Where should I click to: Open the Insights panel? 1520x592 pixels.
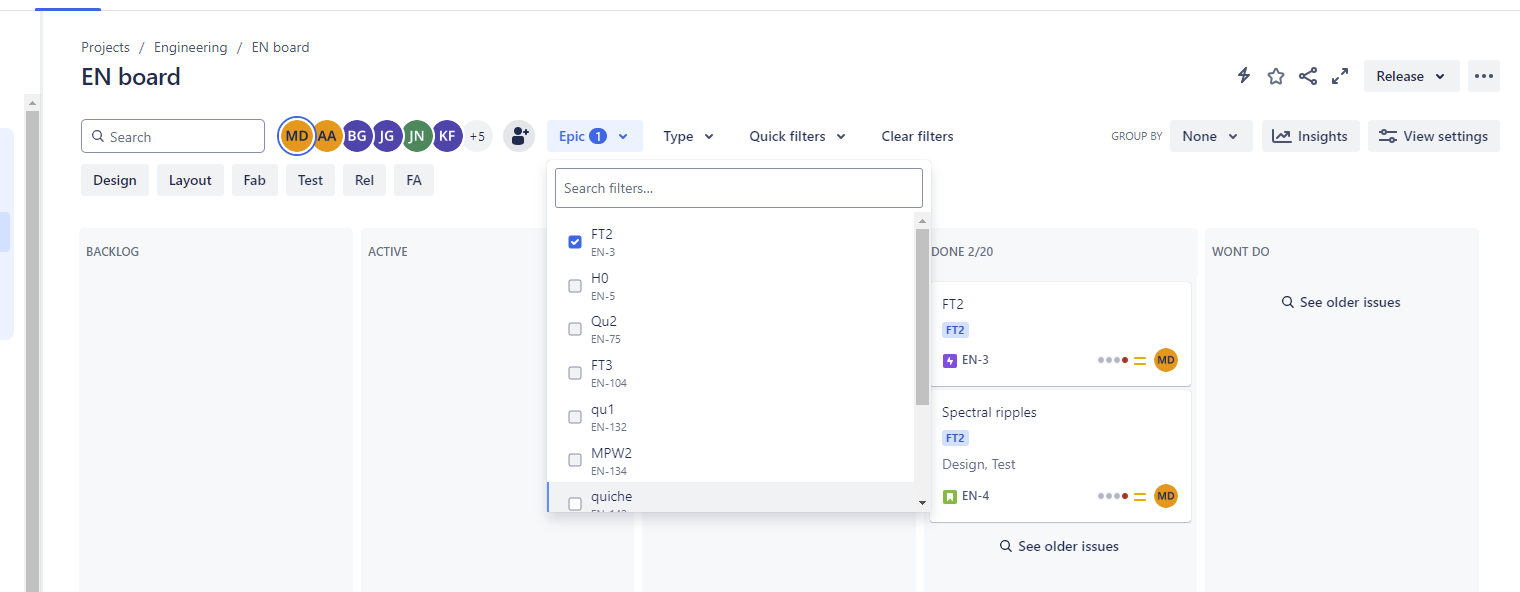pyautogui.click(x=1310, y=136)
